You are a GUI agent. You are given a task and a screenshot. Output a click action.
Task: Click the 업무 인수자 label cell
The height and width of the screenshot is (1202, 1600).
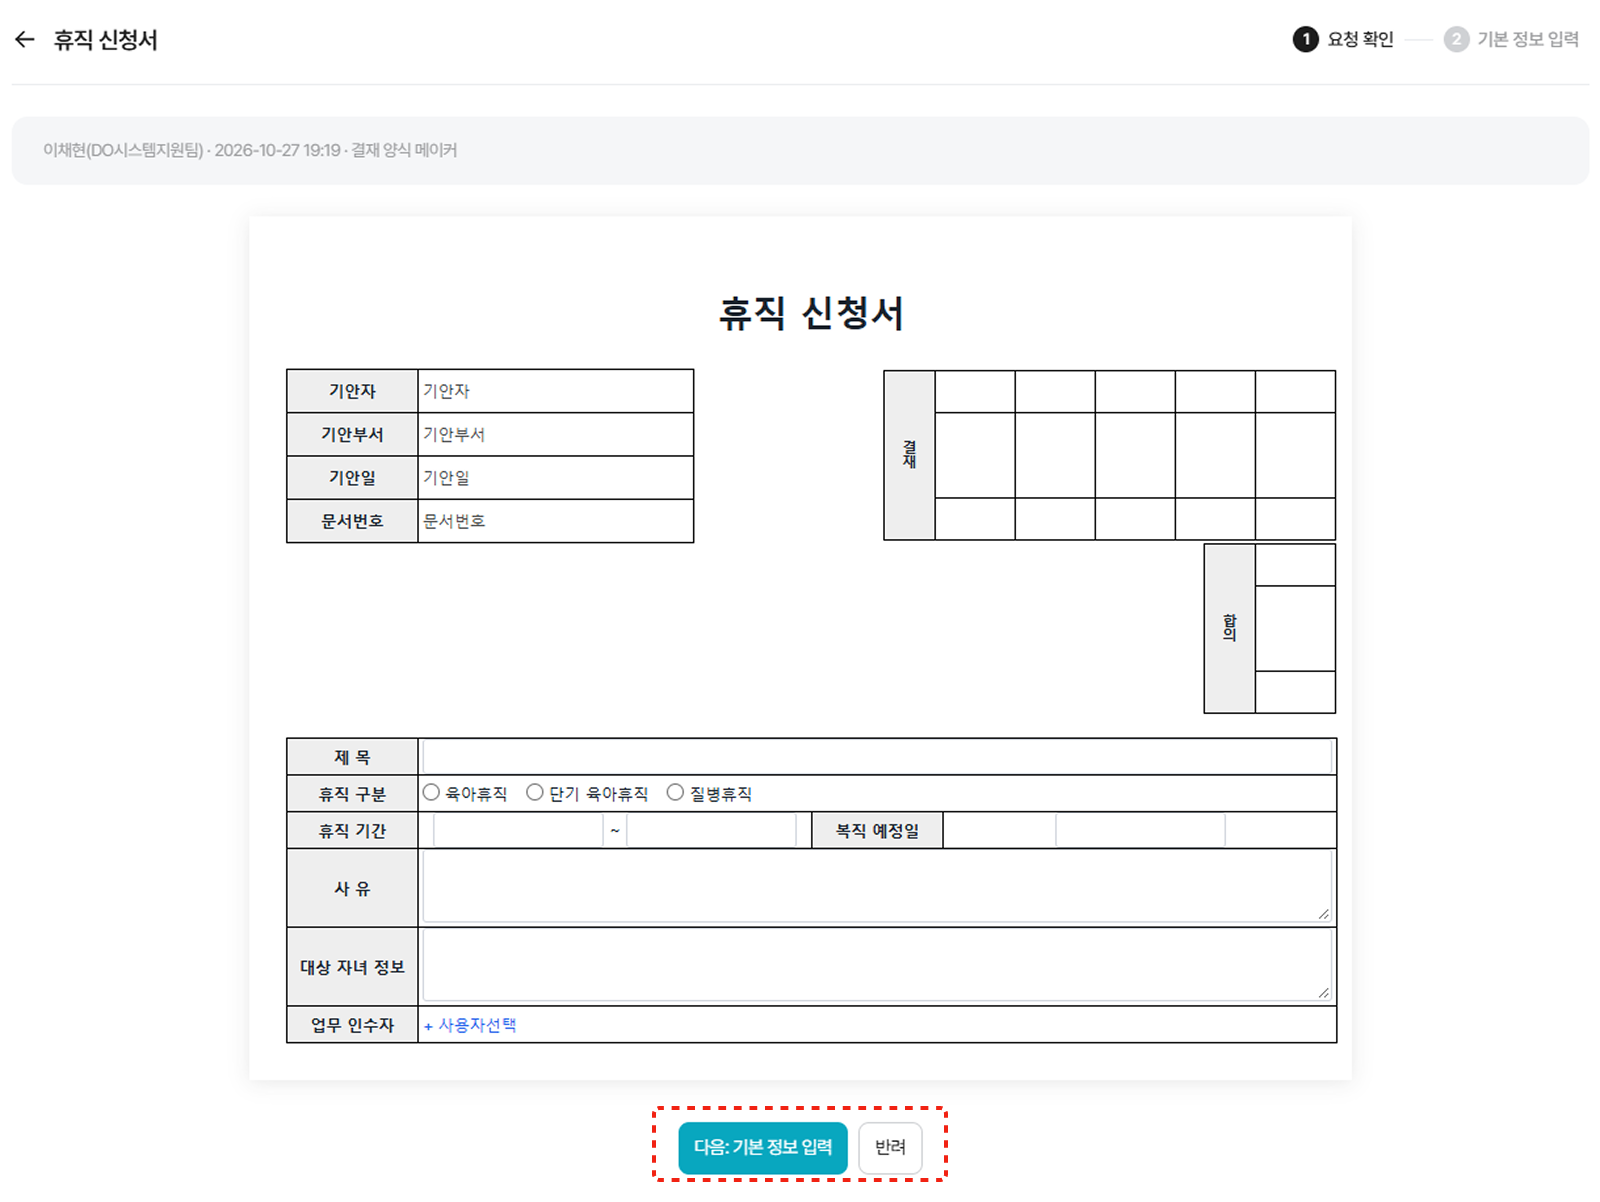(x=352, y=1025)
